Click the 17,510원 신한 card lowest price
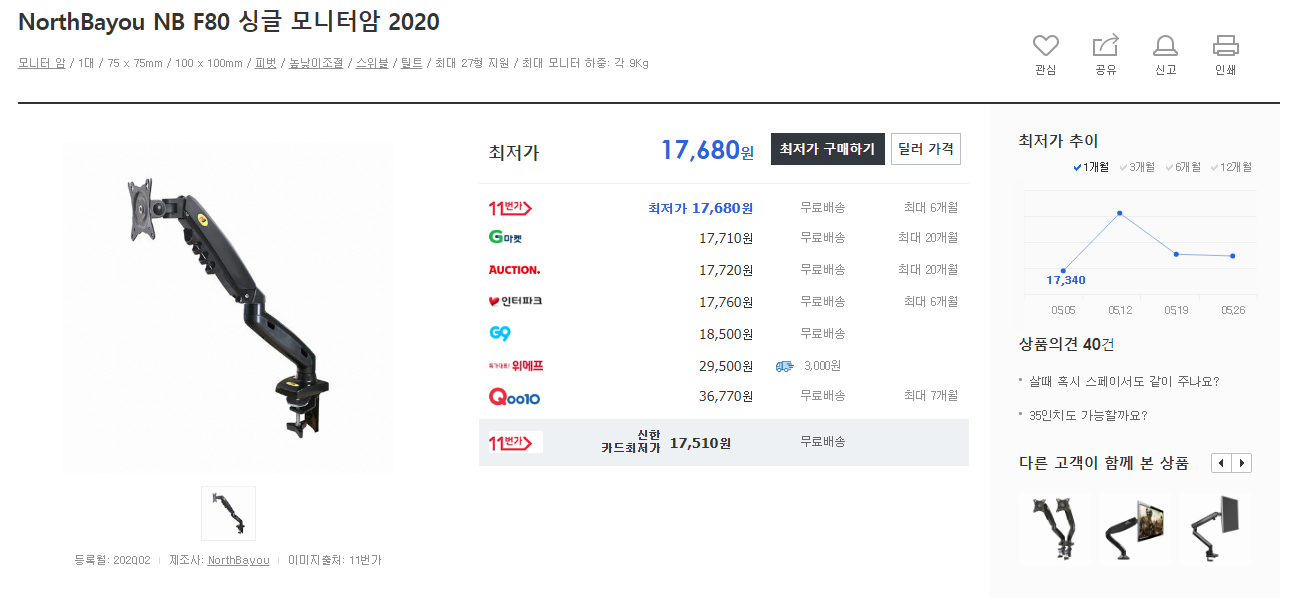Screen dimensions: 1313x602 click(700, 442)
